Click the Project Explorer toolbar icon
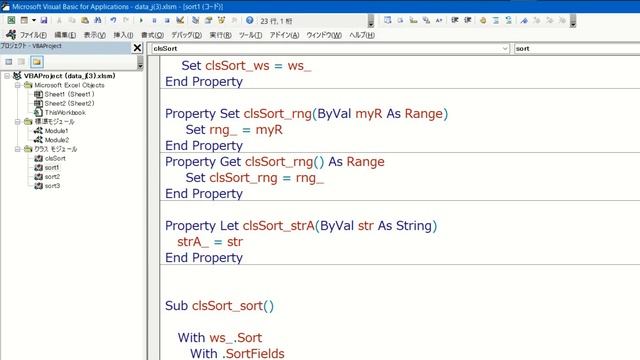The width and height of the screenshot is (640, 360). click(x=196, y=20)
